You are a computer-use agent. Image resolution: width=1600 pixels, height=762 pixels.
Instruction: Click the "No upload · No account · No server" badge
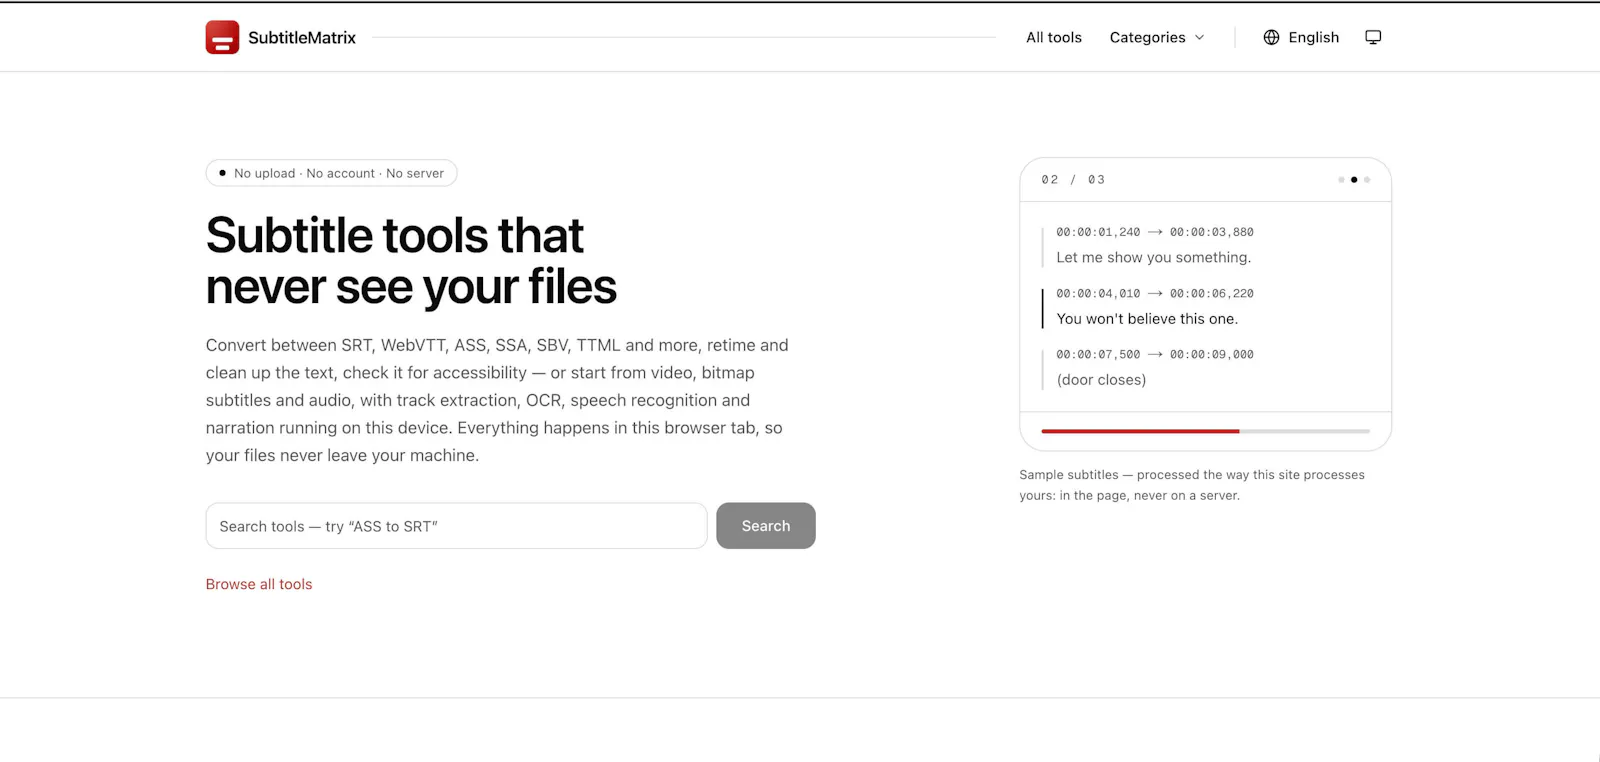point(331,173)
